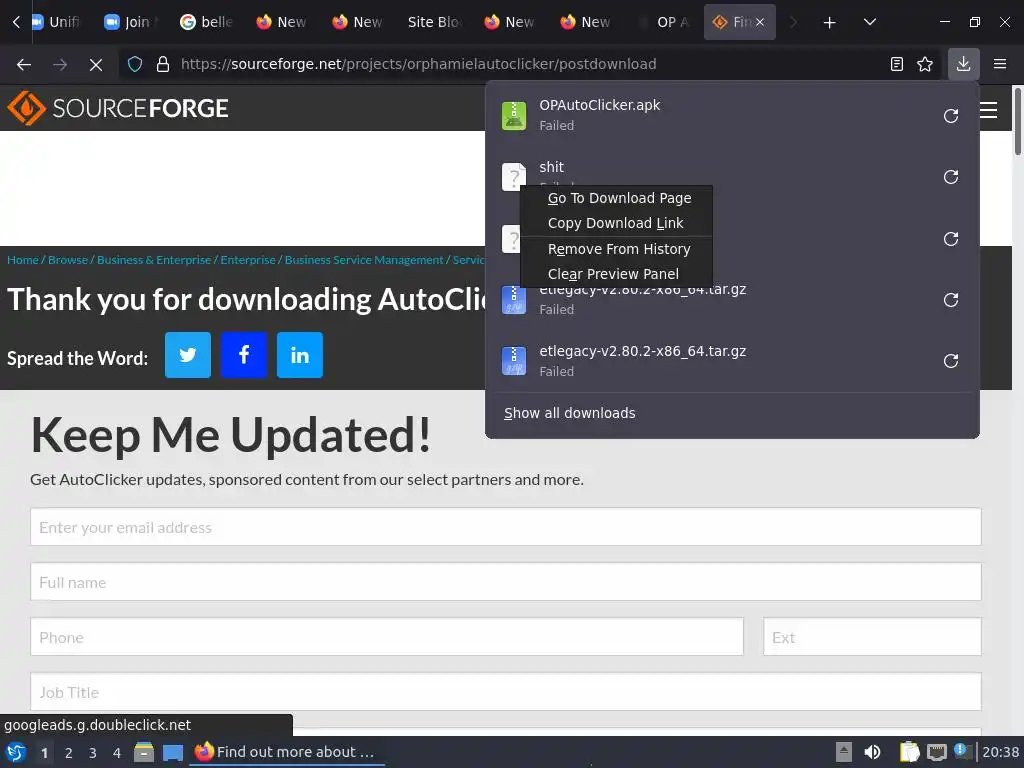
Task: Select Go To Download Page
Action: click(x=619, y=198)
